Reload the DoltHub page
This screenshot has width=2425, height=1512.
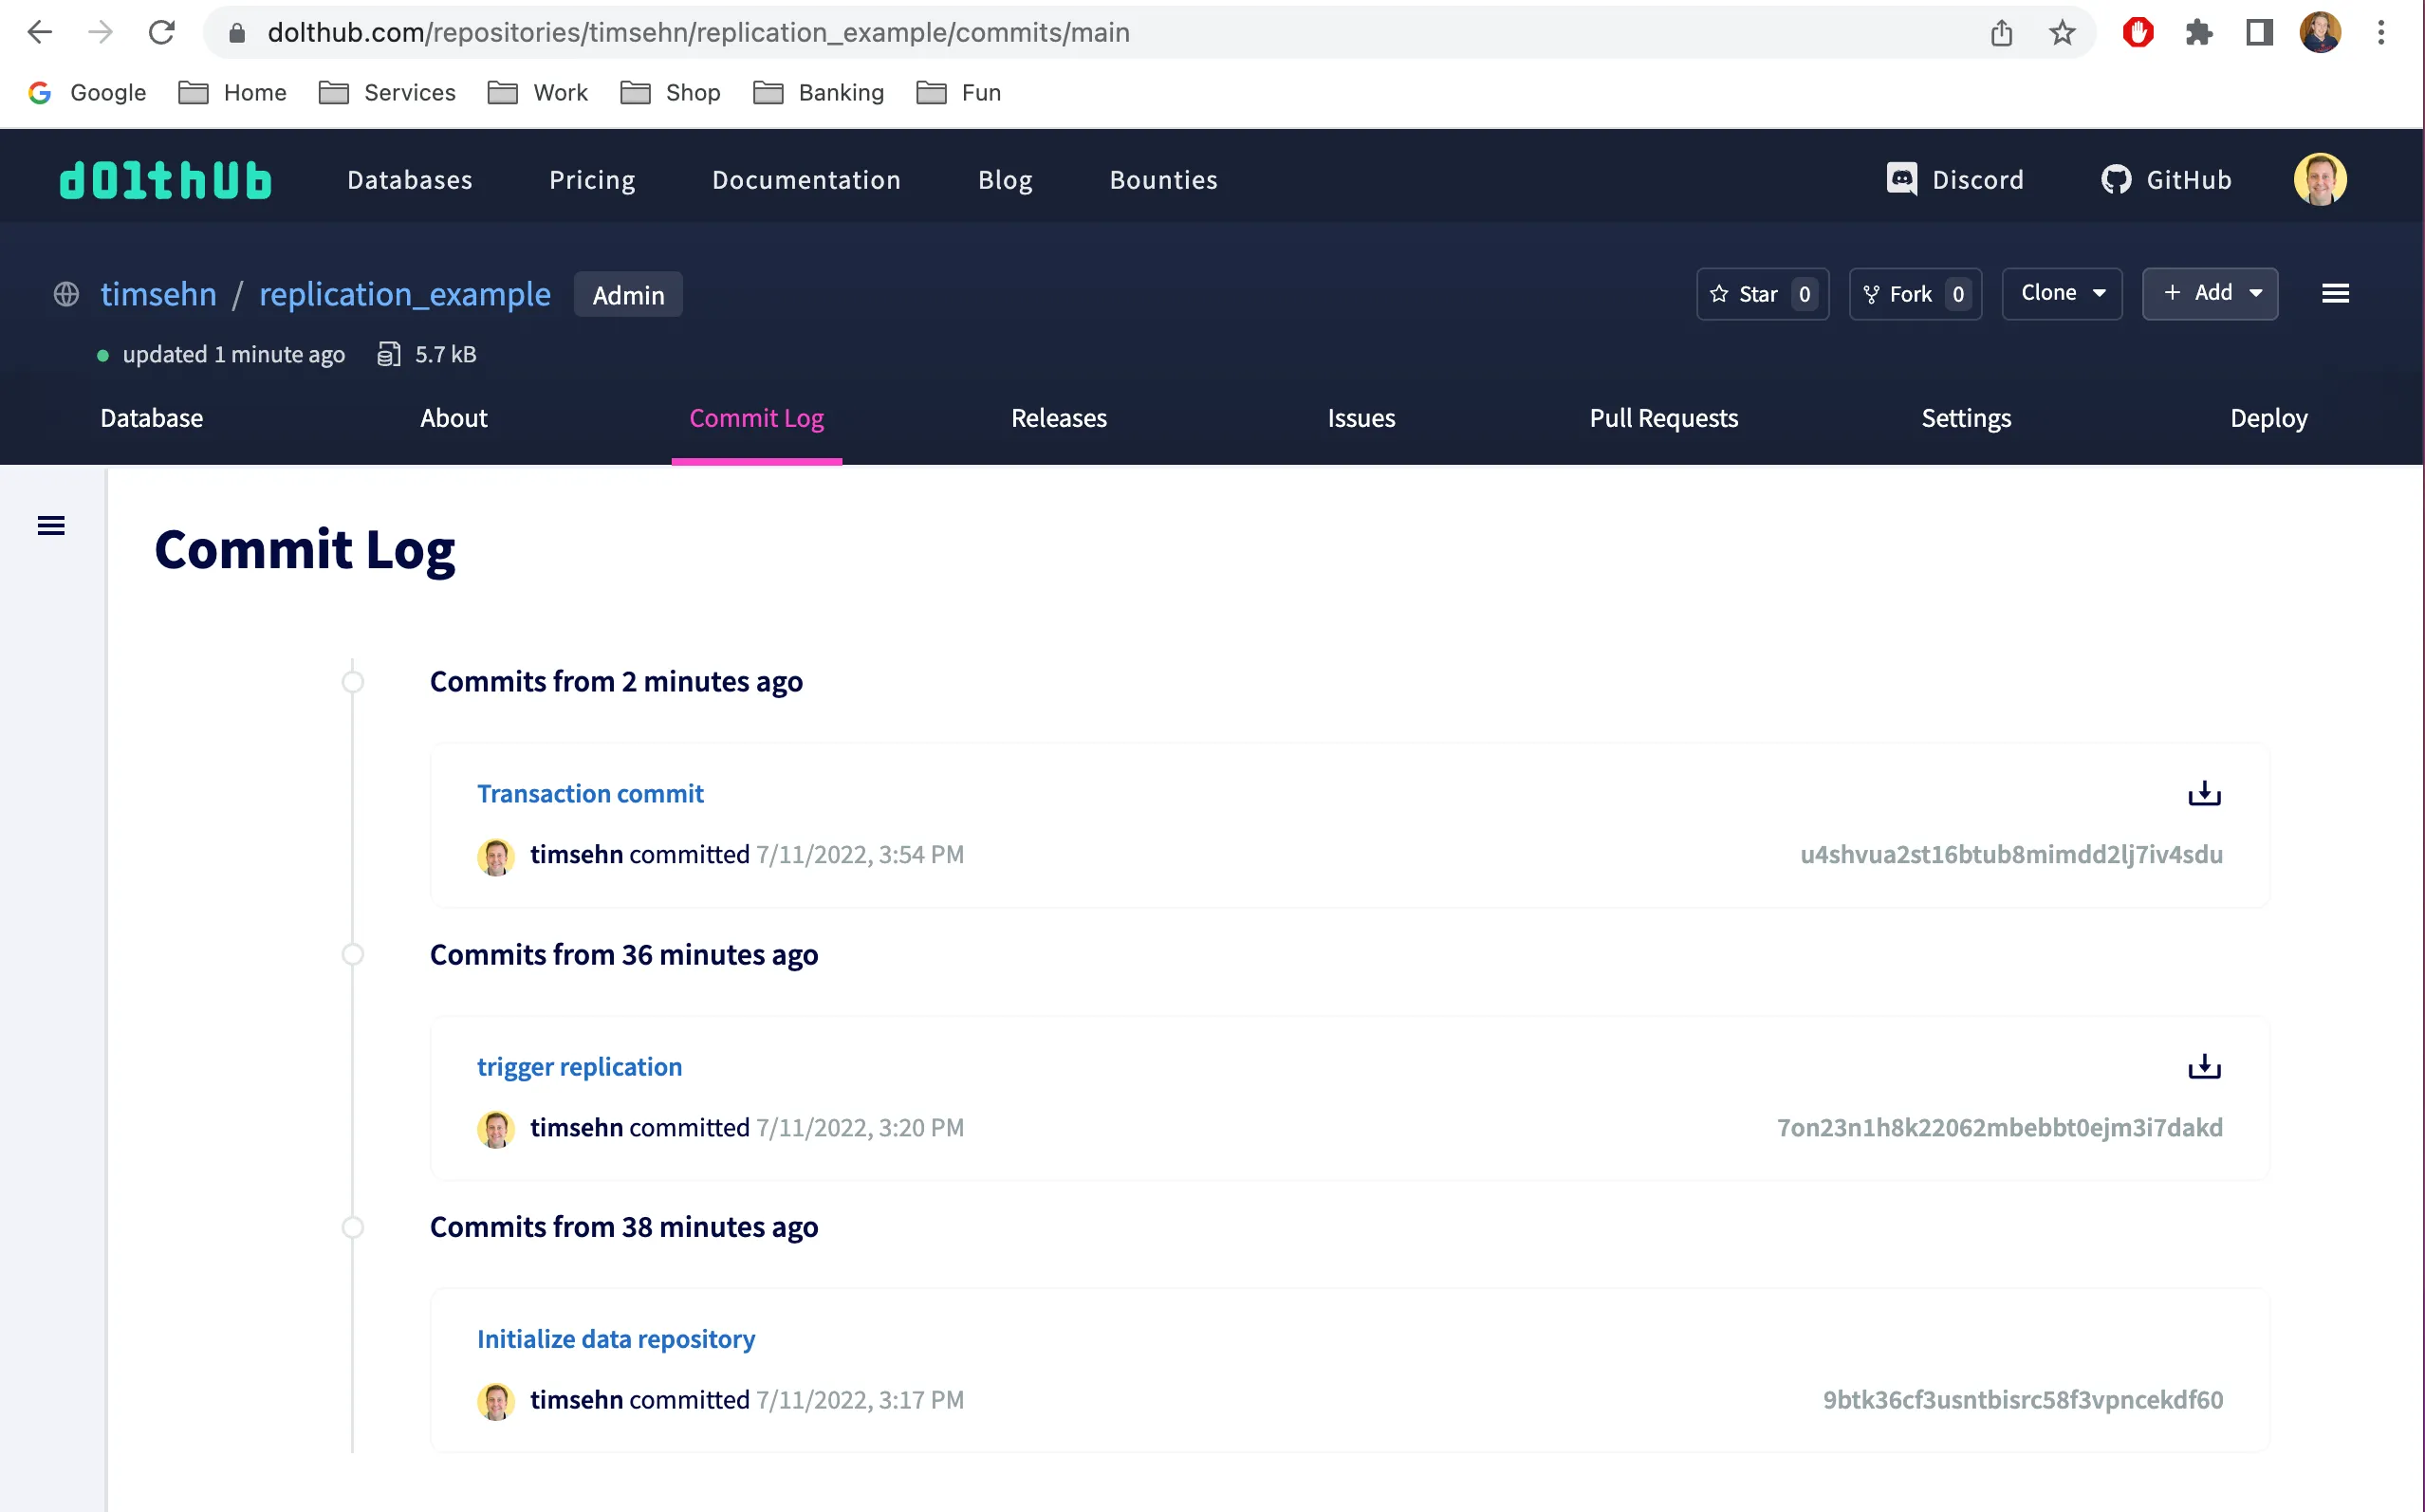click(x=161, y=32)
